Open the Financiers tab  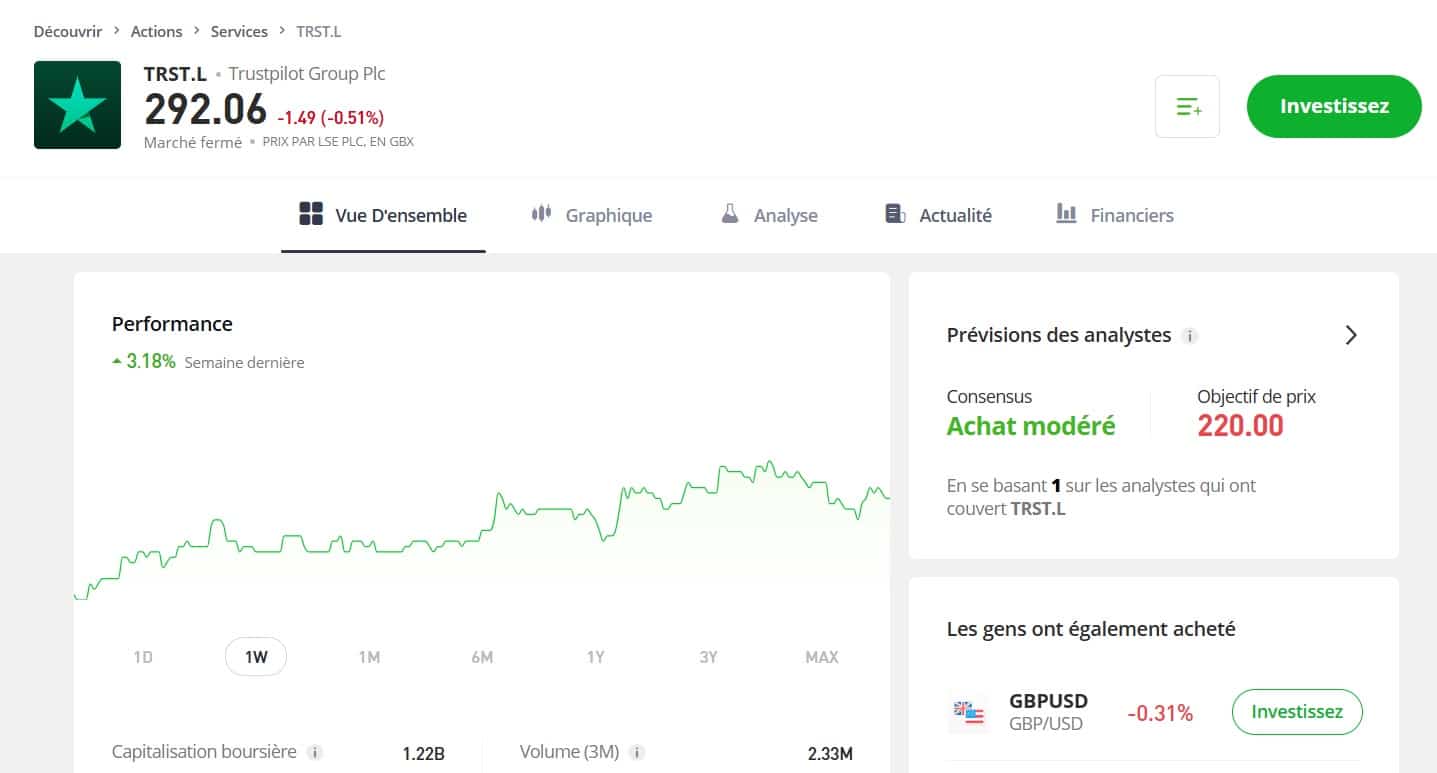[x=1115, y=215]
